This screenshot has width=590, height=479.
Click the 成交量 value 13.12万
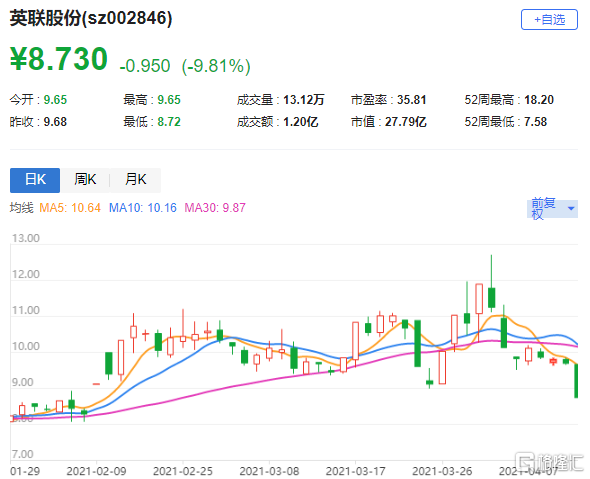pyautogui.click(x=304, y=100)
